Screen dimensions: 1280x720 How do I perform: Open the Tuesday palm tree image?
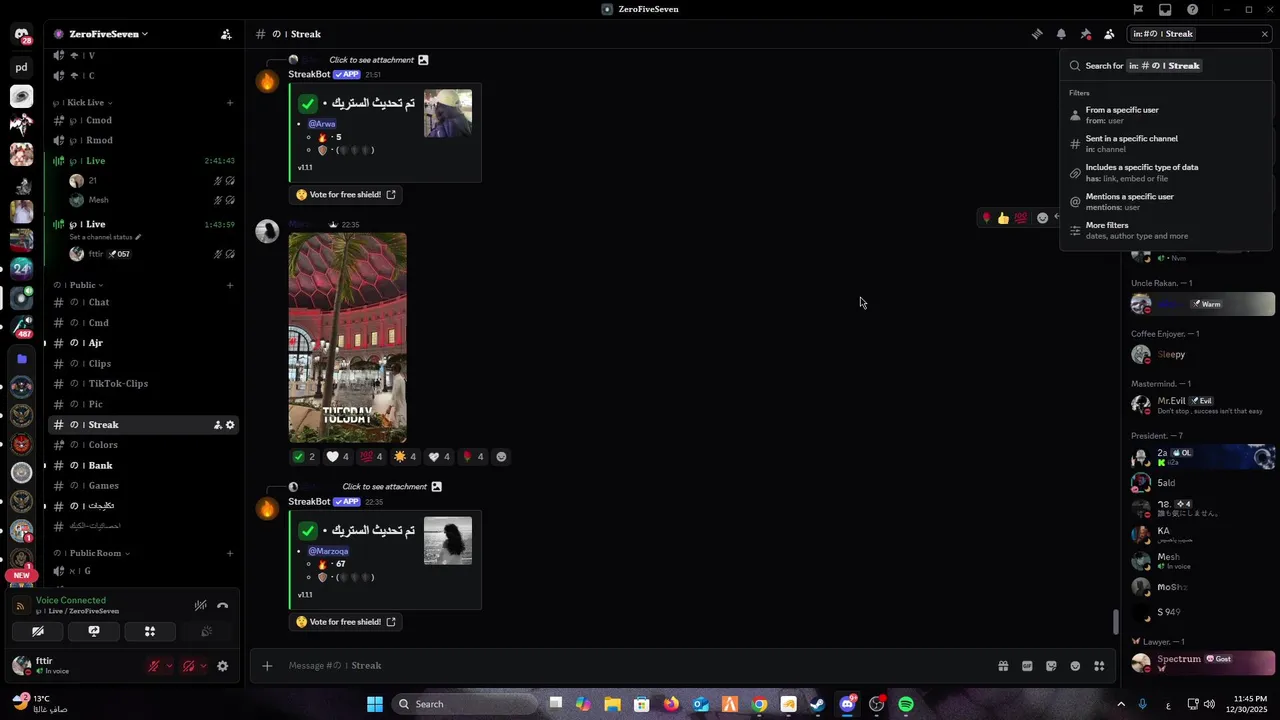point(348,338)
